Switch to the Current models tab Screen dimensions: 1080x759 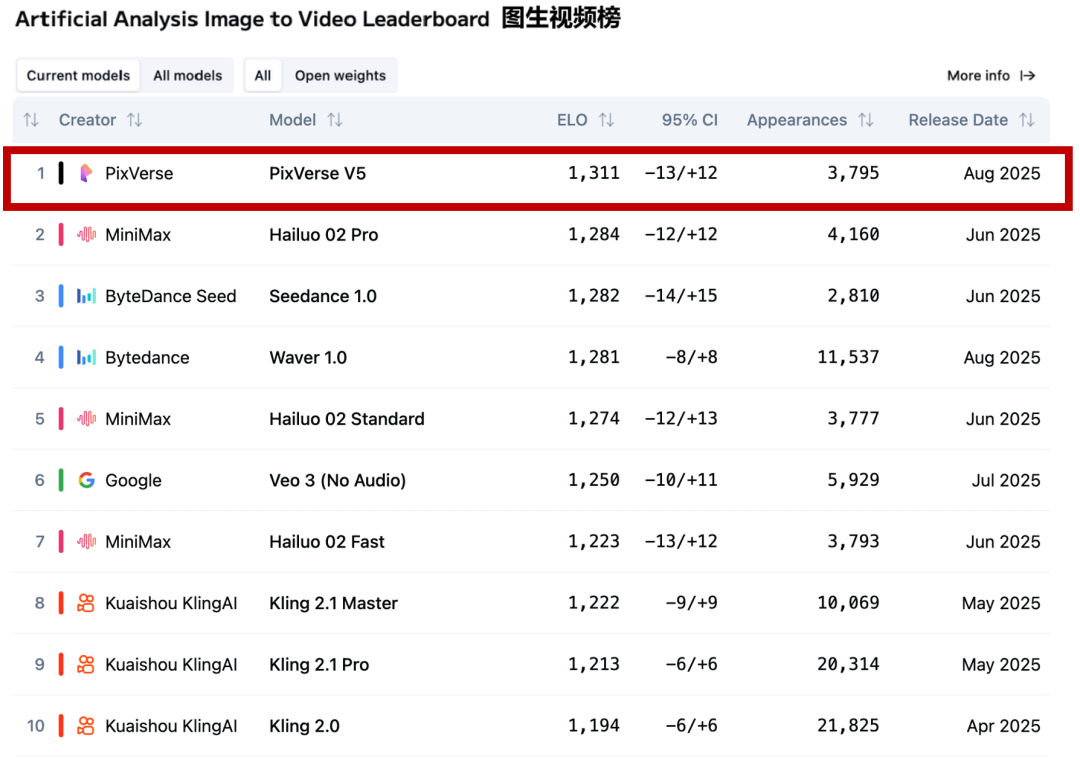click(x=78, y=76)
